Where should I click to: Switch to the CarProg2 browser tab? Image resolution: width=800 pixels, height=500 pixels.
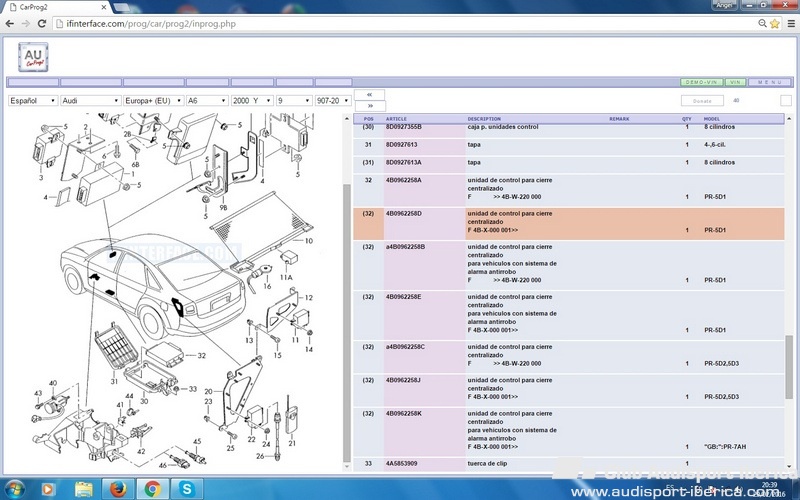[54, 7]
